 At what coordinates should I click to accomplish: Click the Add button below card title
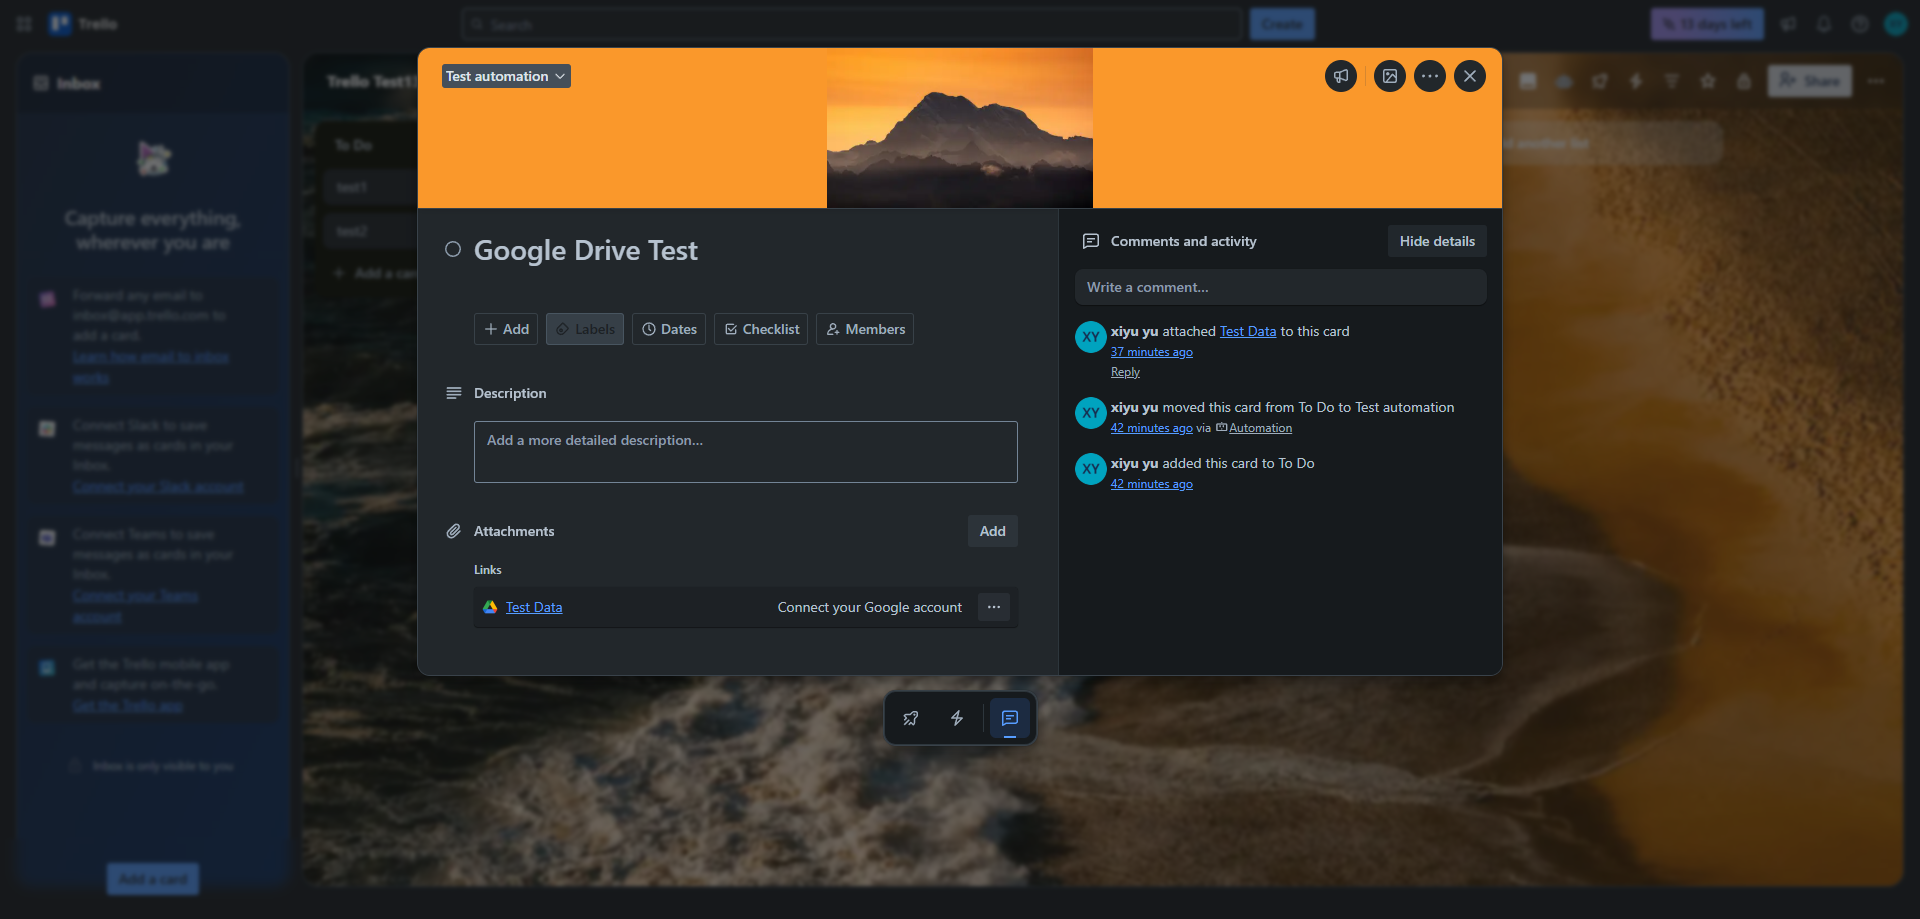pos(506,329)
